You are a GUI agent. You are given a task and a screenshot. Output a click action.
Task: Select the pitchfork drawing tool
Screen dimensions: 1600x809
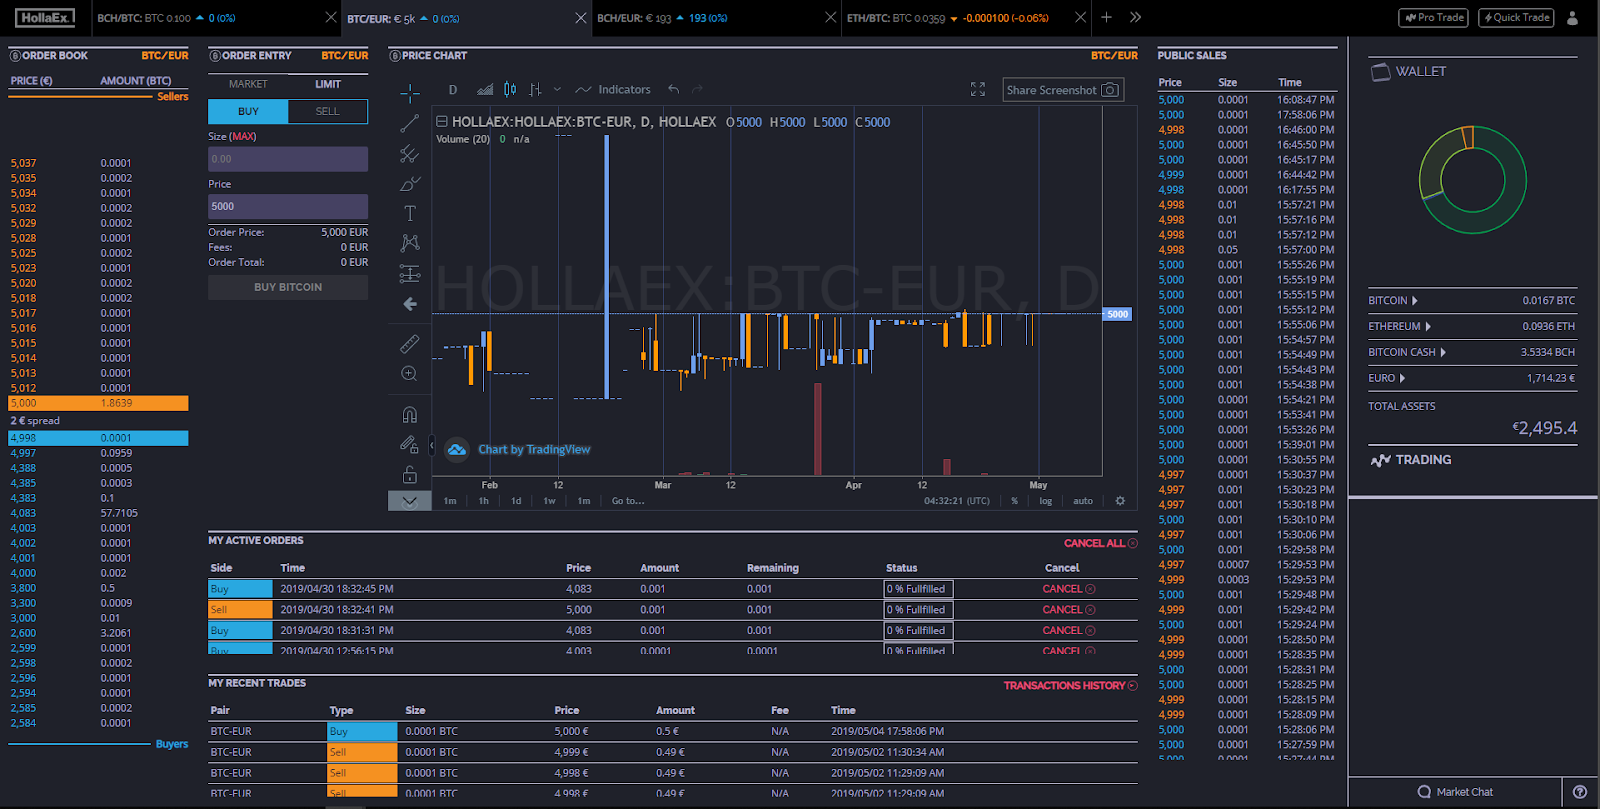tap(410, 154)
